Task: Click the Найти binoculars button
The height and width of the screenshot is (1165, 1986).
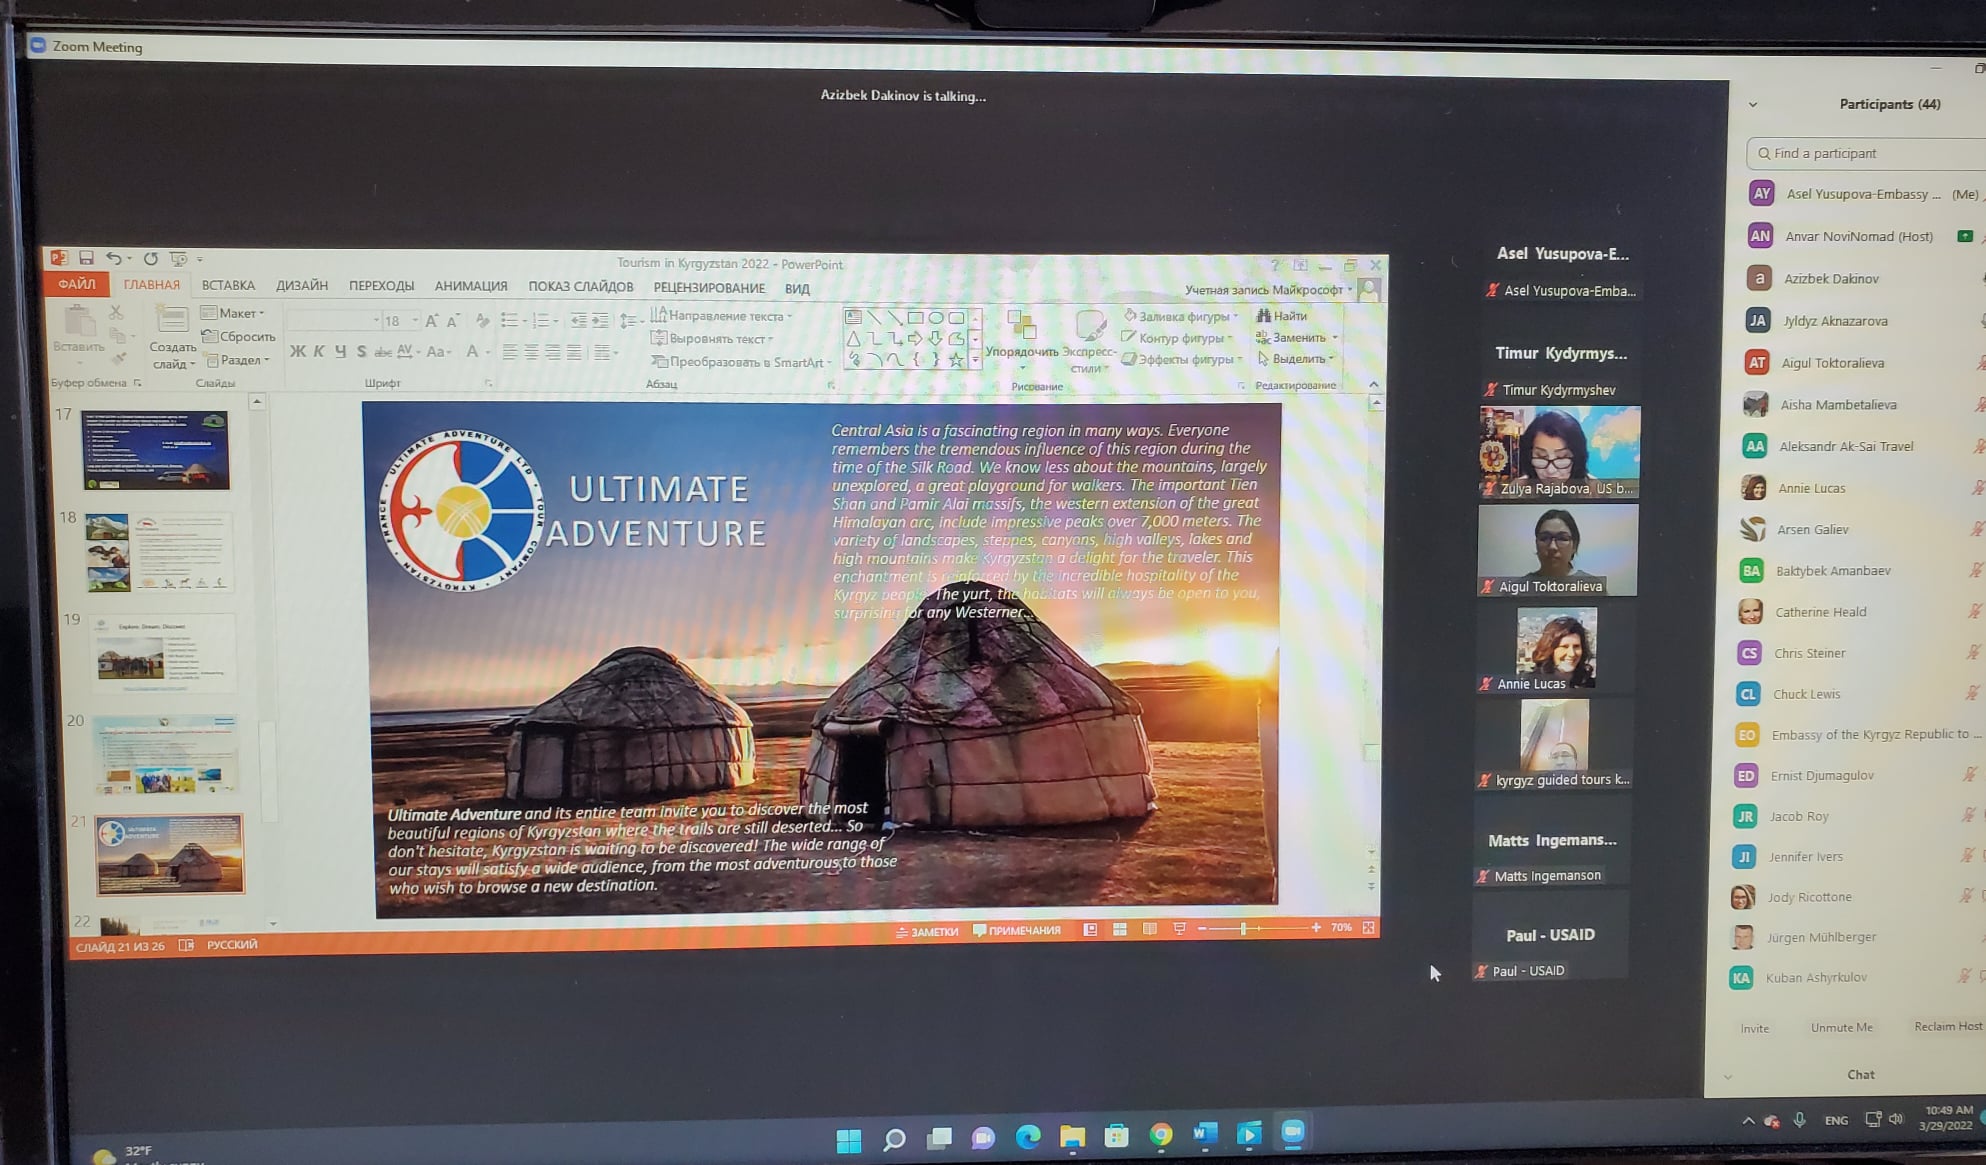Action: 1283,316
